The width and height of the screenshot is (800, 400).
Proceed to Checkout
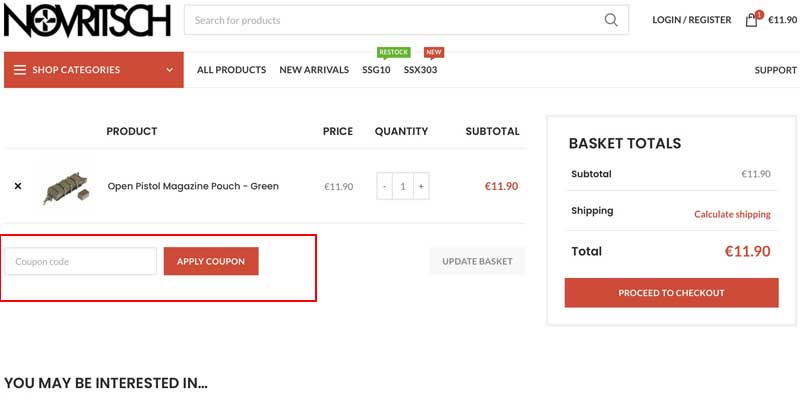click(x=671, y=293)
